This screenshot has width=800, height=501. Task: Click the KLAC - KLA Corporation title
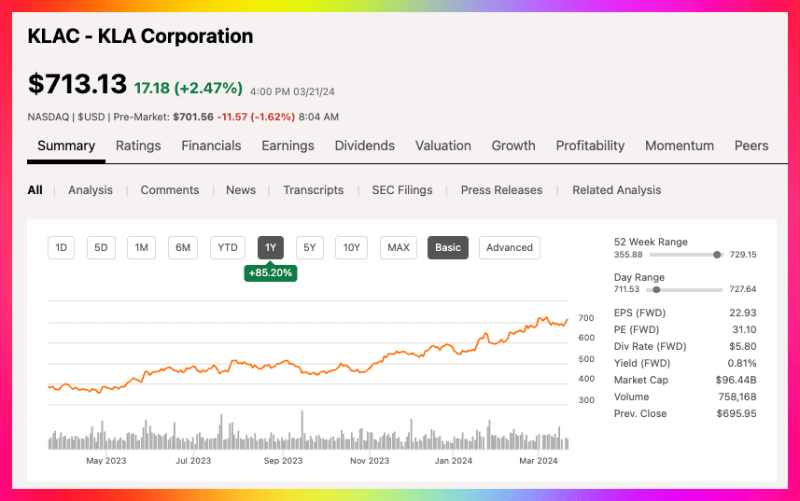140,36
